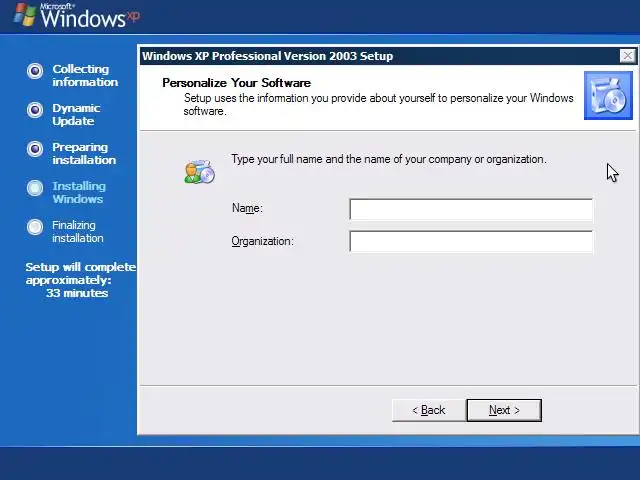Click the Windows XP logo flag
The height and width of the screenshot is (480, 640).
coord(24,16)
